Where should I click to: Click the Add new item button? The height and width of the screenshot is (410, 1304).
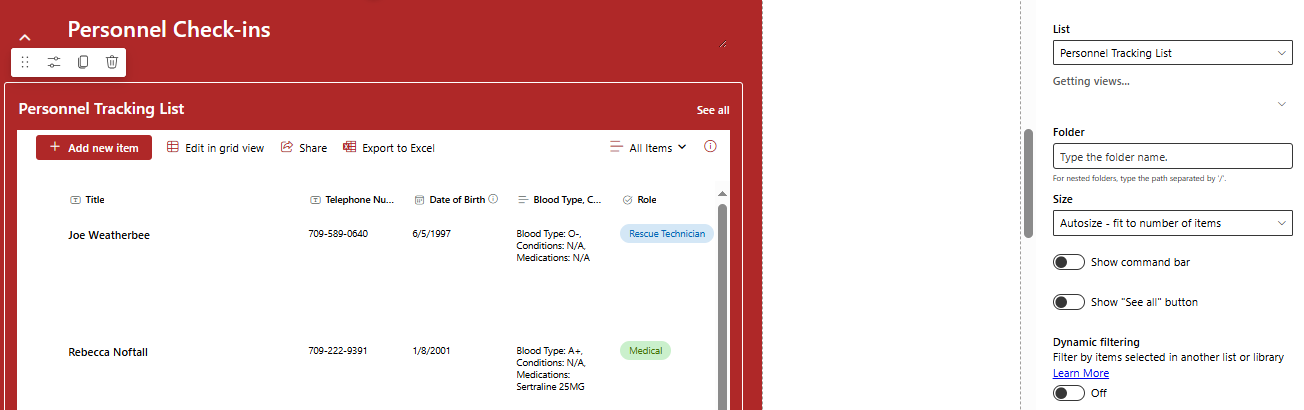pos(94,147)
